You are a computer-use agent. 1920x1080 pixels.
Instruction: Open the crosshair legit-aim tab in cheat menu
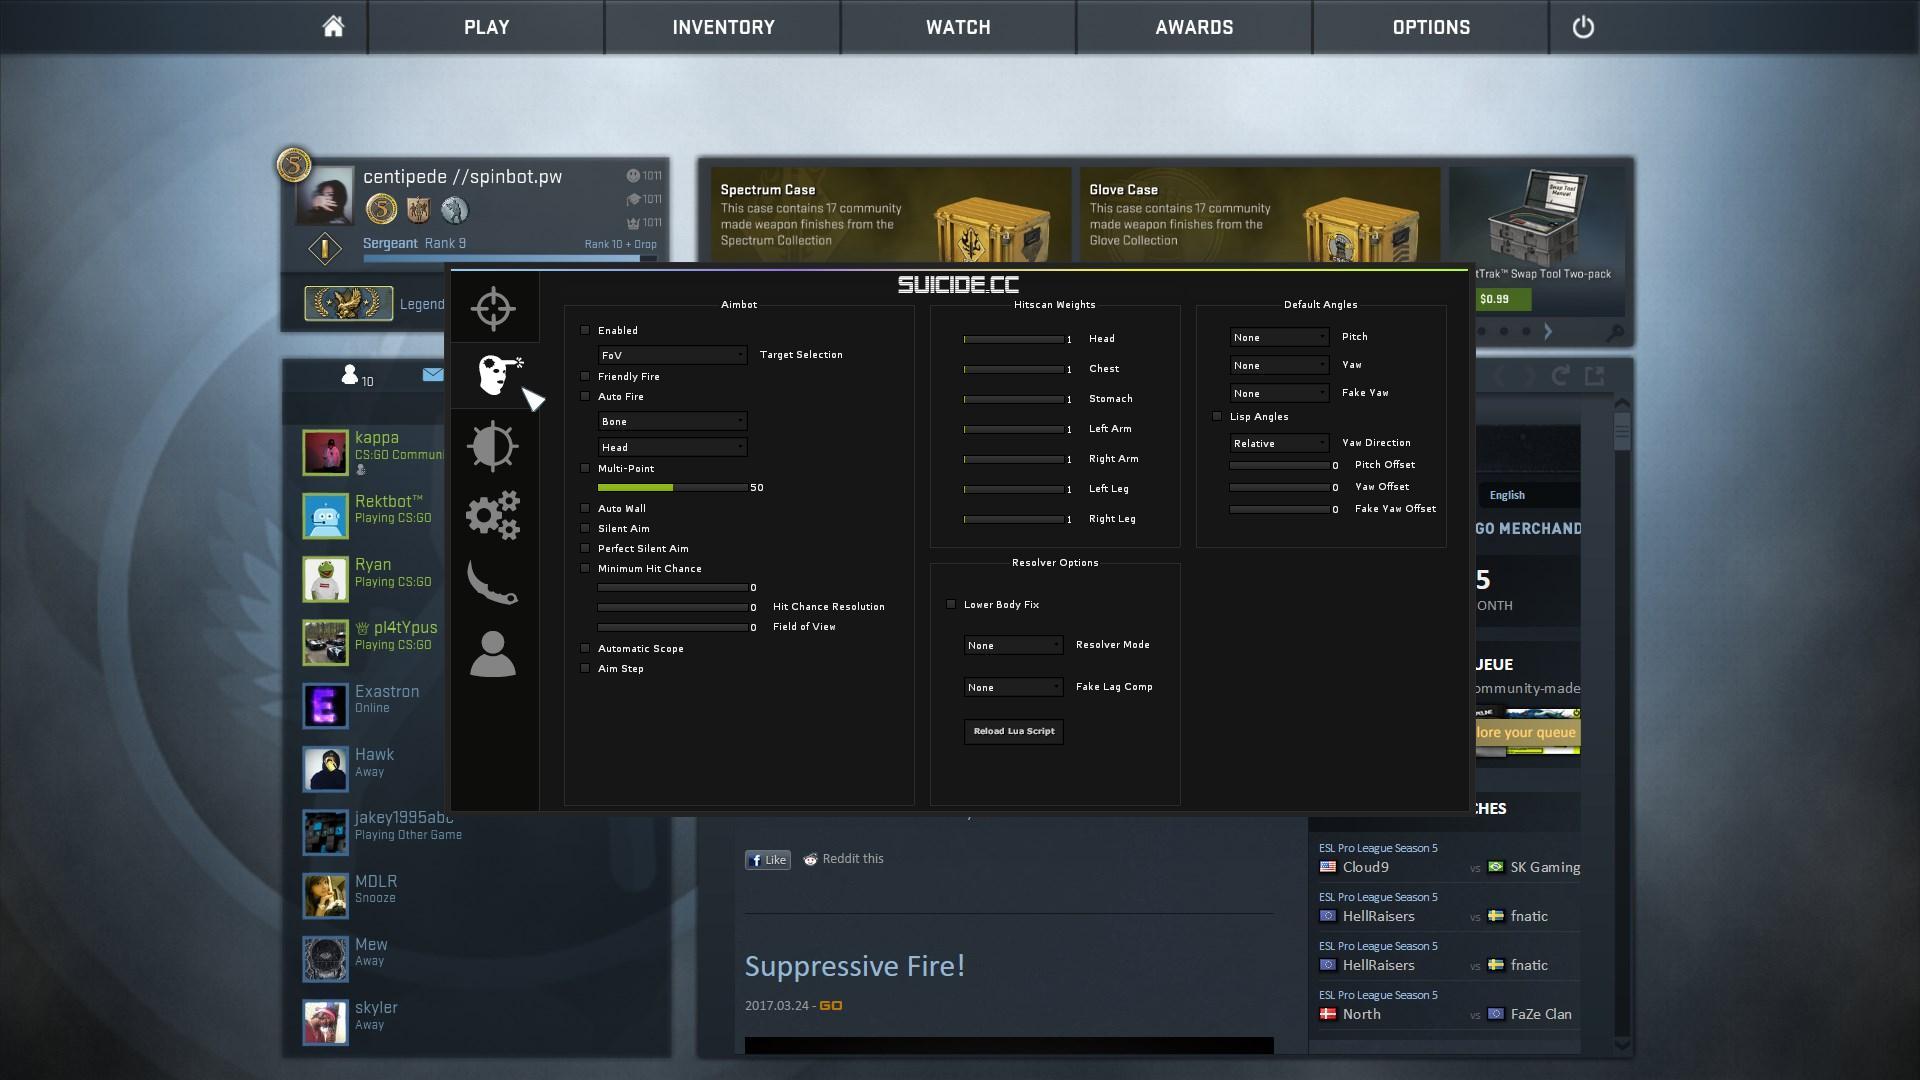[x=494, y=308]
